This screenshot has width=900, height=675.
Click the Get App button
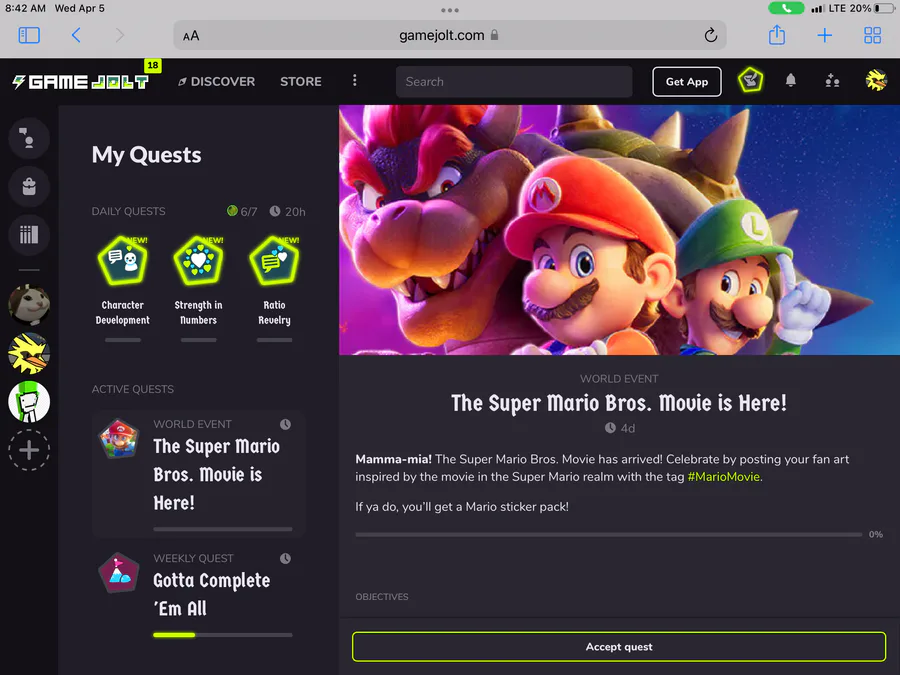click(x=686, y=82)
